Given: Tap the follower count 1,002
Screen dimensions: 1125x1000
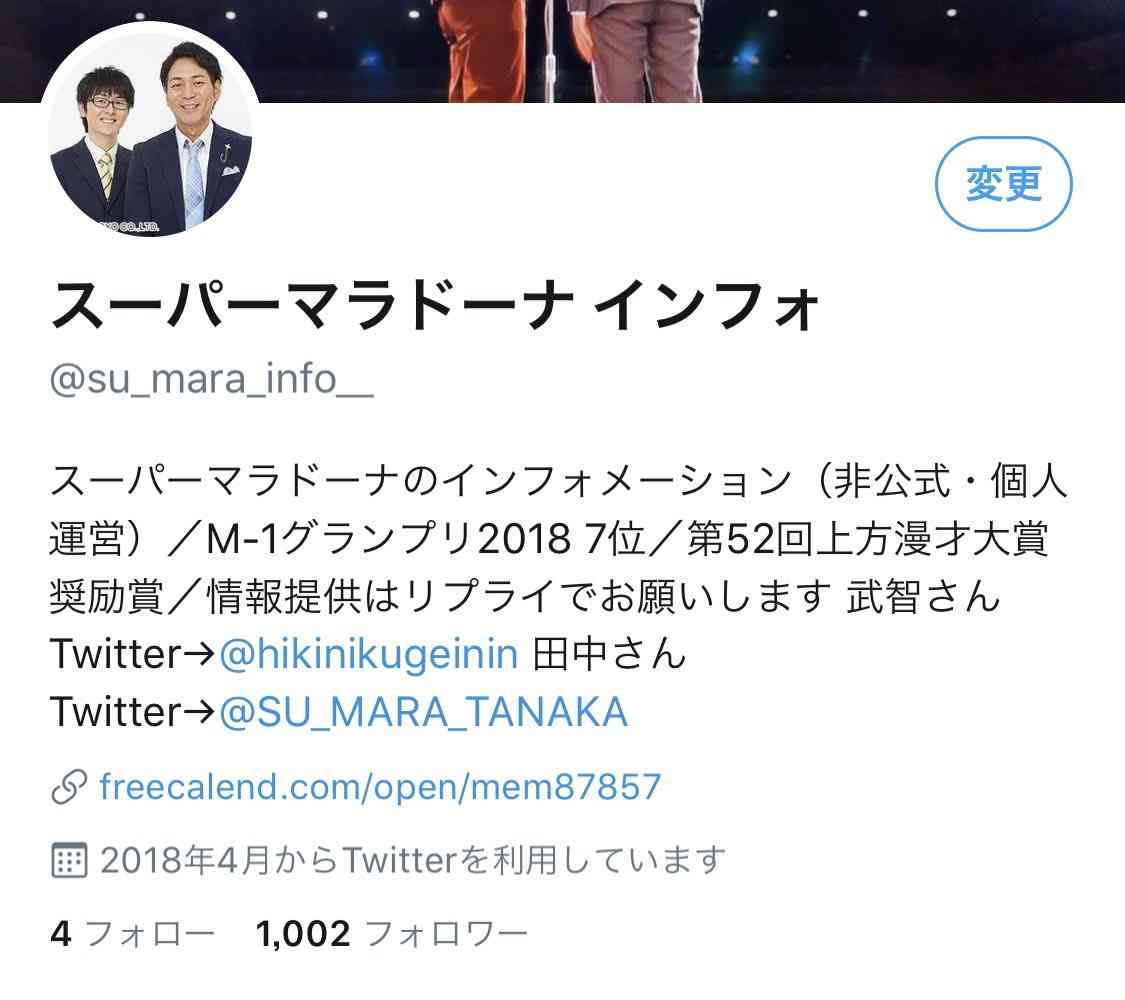Looking at the screenshot, I should (x=303, y=934).
